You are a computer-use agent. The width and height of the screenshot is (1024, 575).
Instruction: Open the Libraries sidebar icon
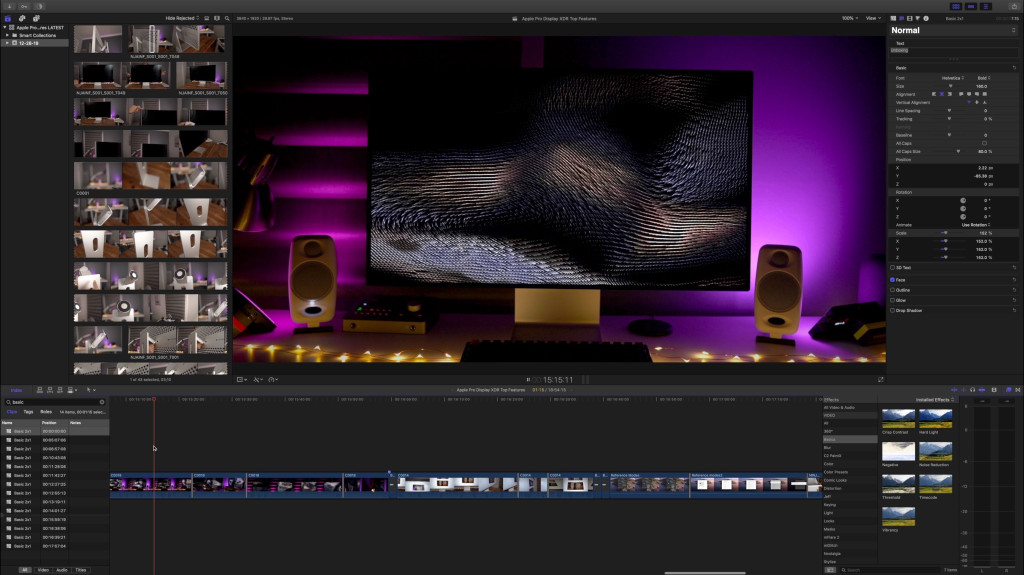pyautogui.click(x=8, y=18)
